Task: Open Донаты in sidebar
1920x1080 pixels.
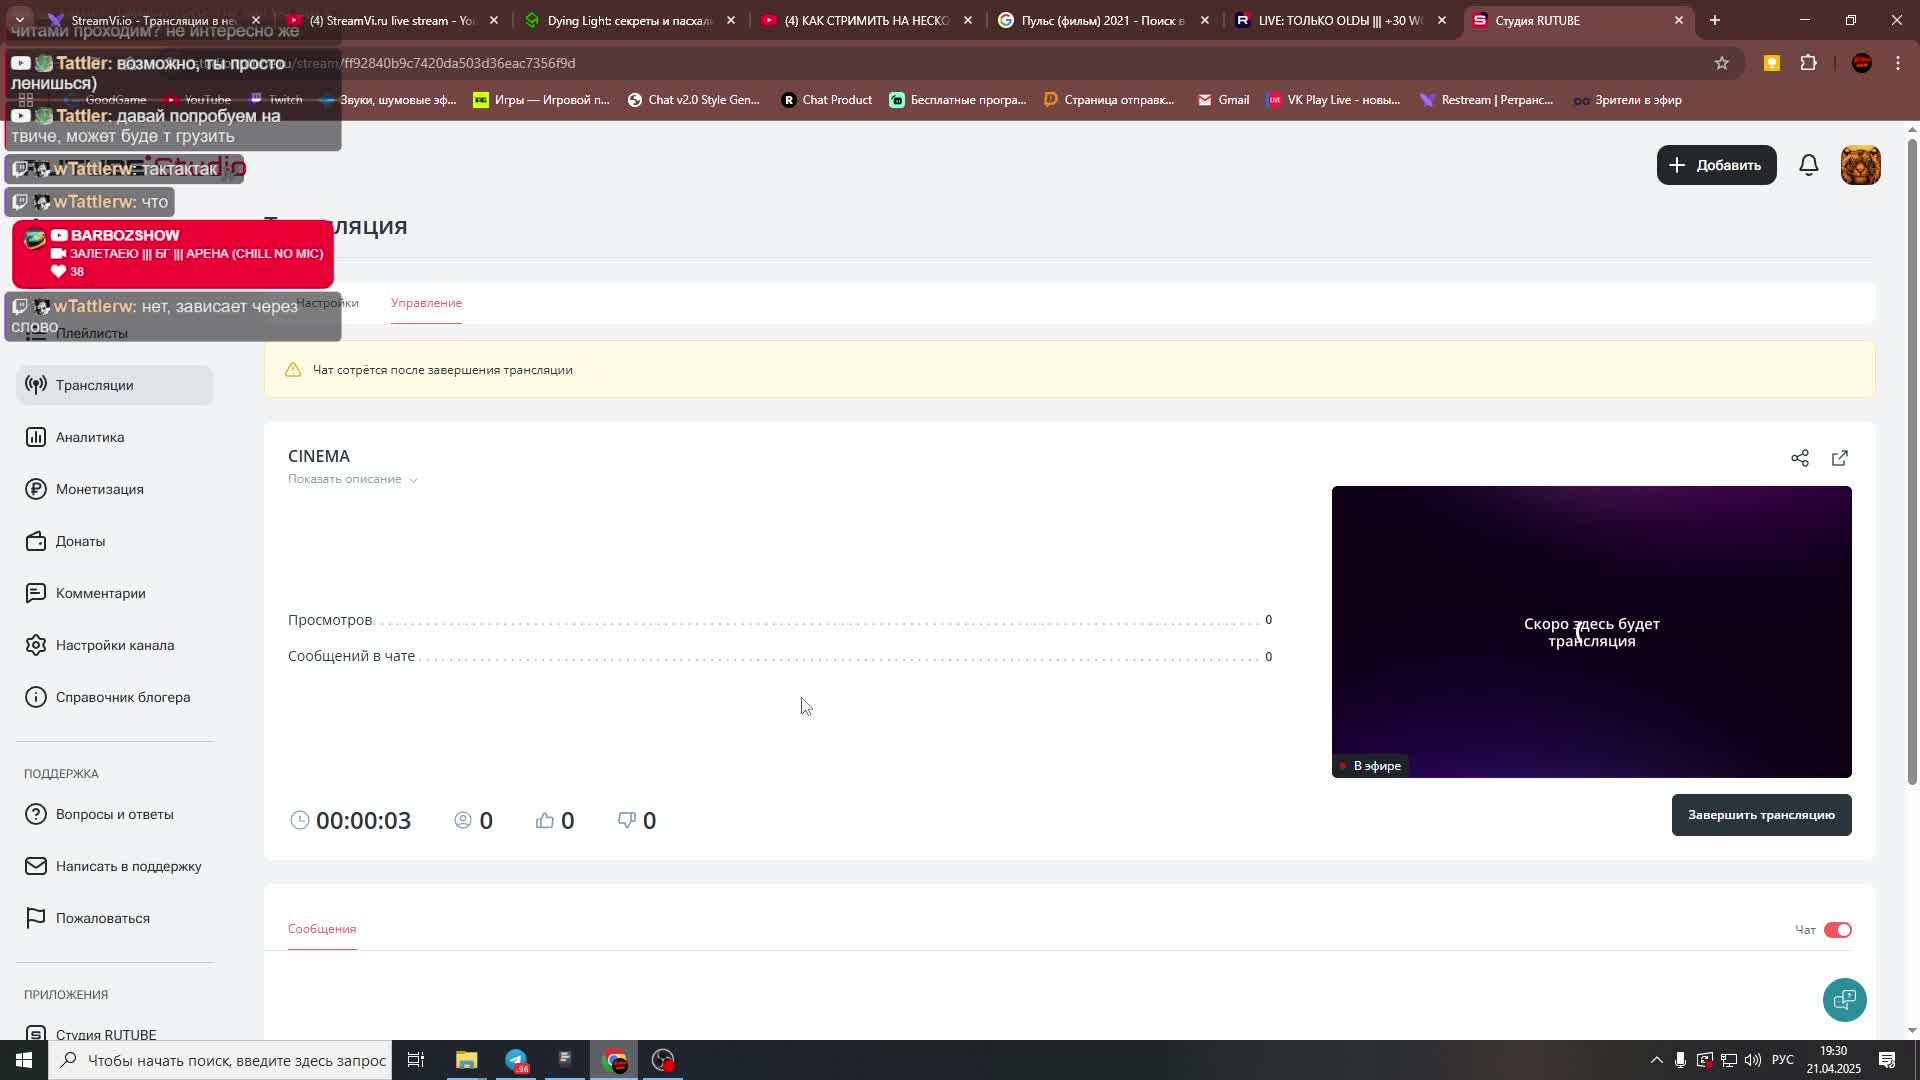Action: [80, 541]
